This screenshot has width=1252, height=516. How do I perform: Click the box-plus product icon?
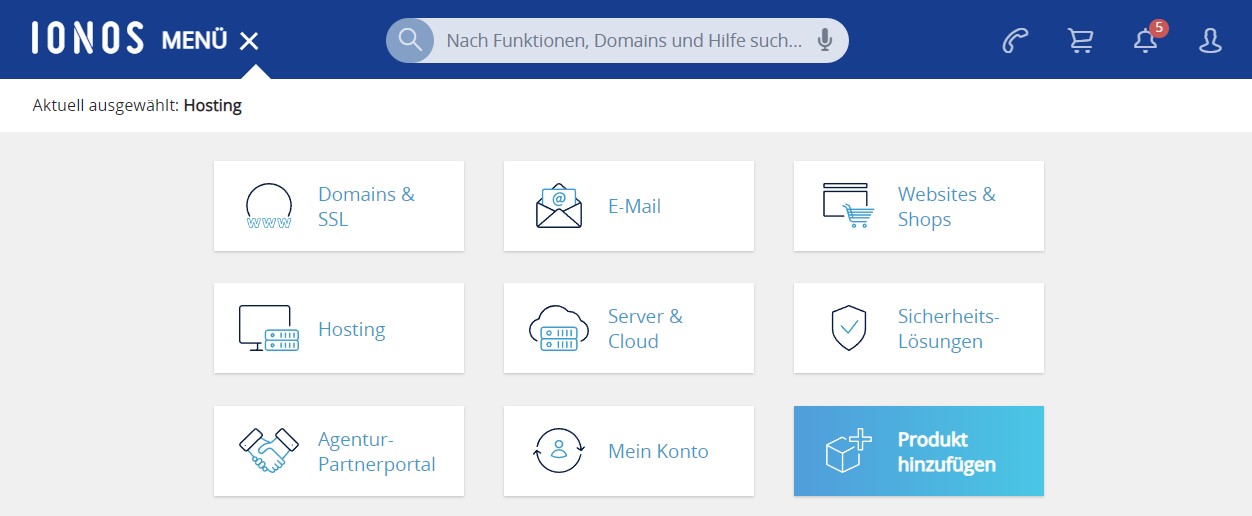point(848,451)
